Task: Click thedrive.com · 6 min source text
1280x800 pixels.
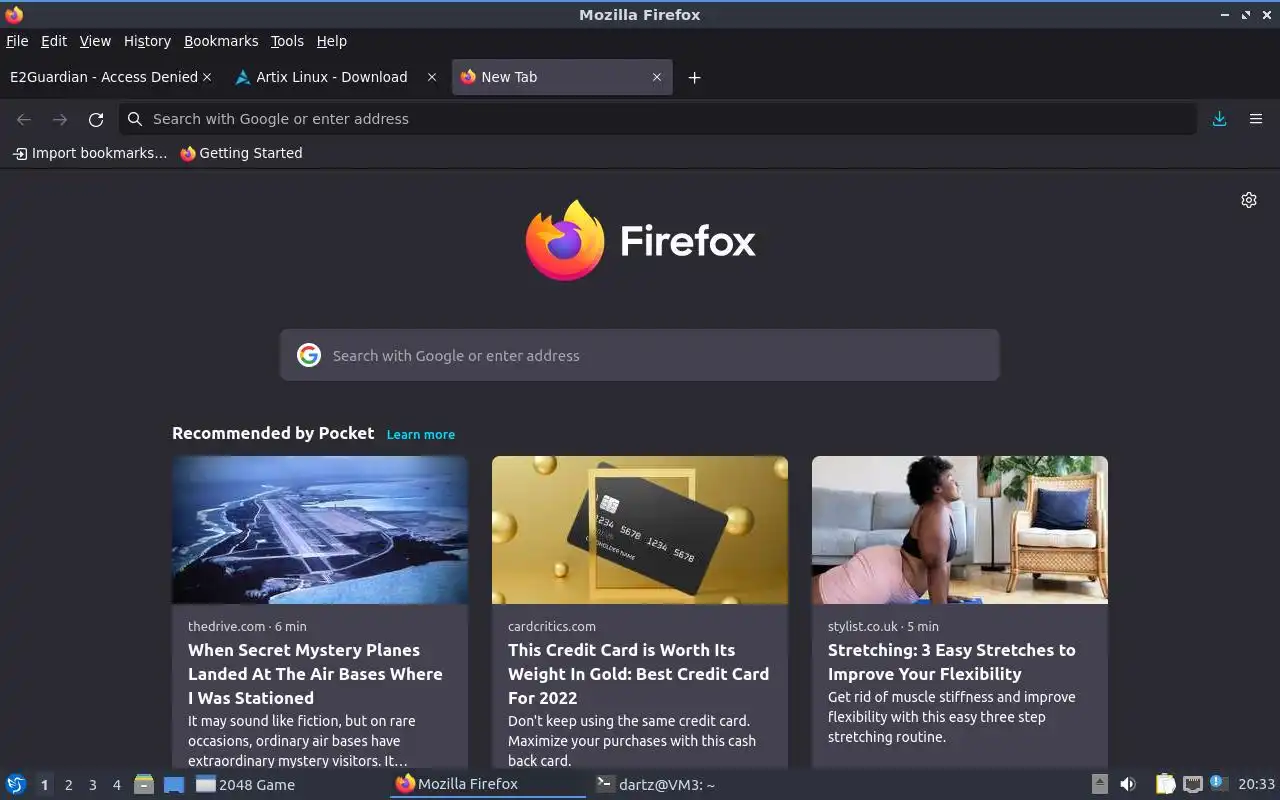Action: pos(247,626)
